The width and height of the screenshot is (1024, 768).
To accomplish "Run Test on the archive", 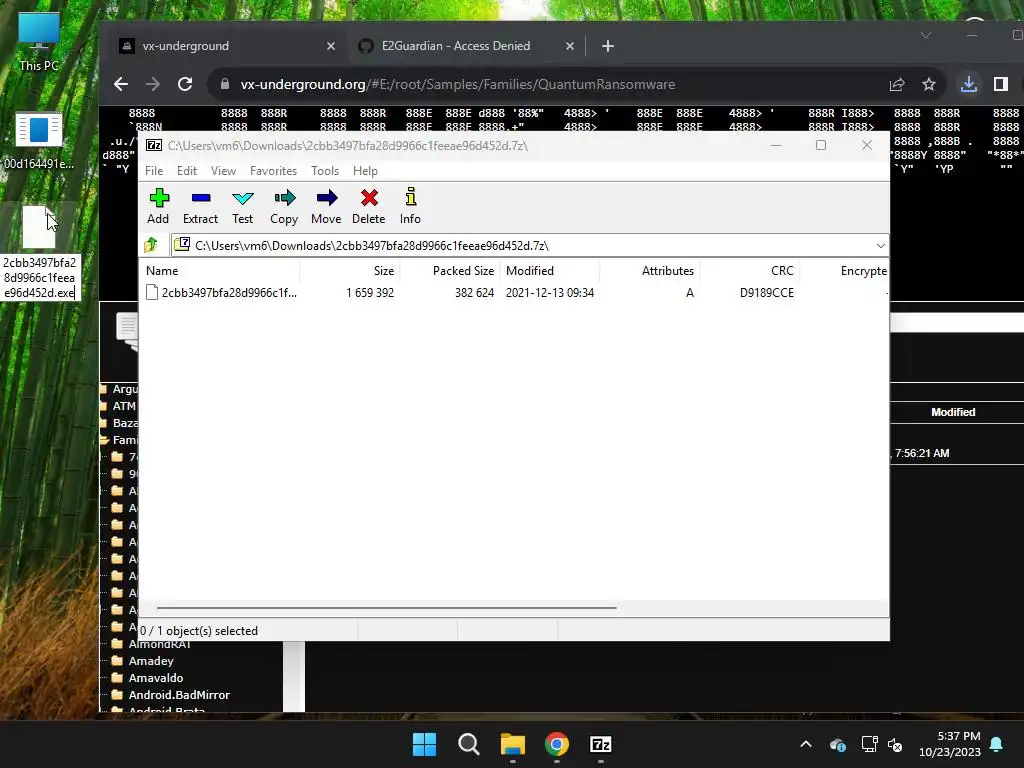I will [x=242, y=206].
